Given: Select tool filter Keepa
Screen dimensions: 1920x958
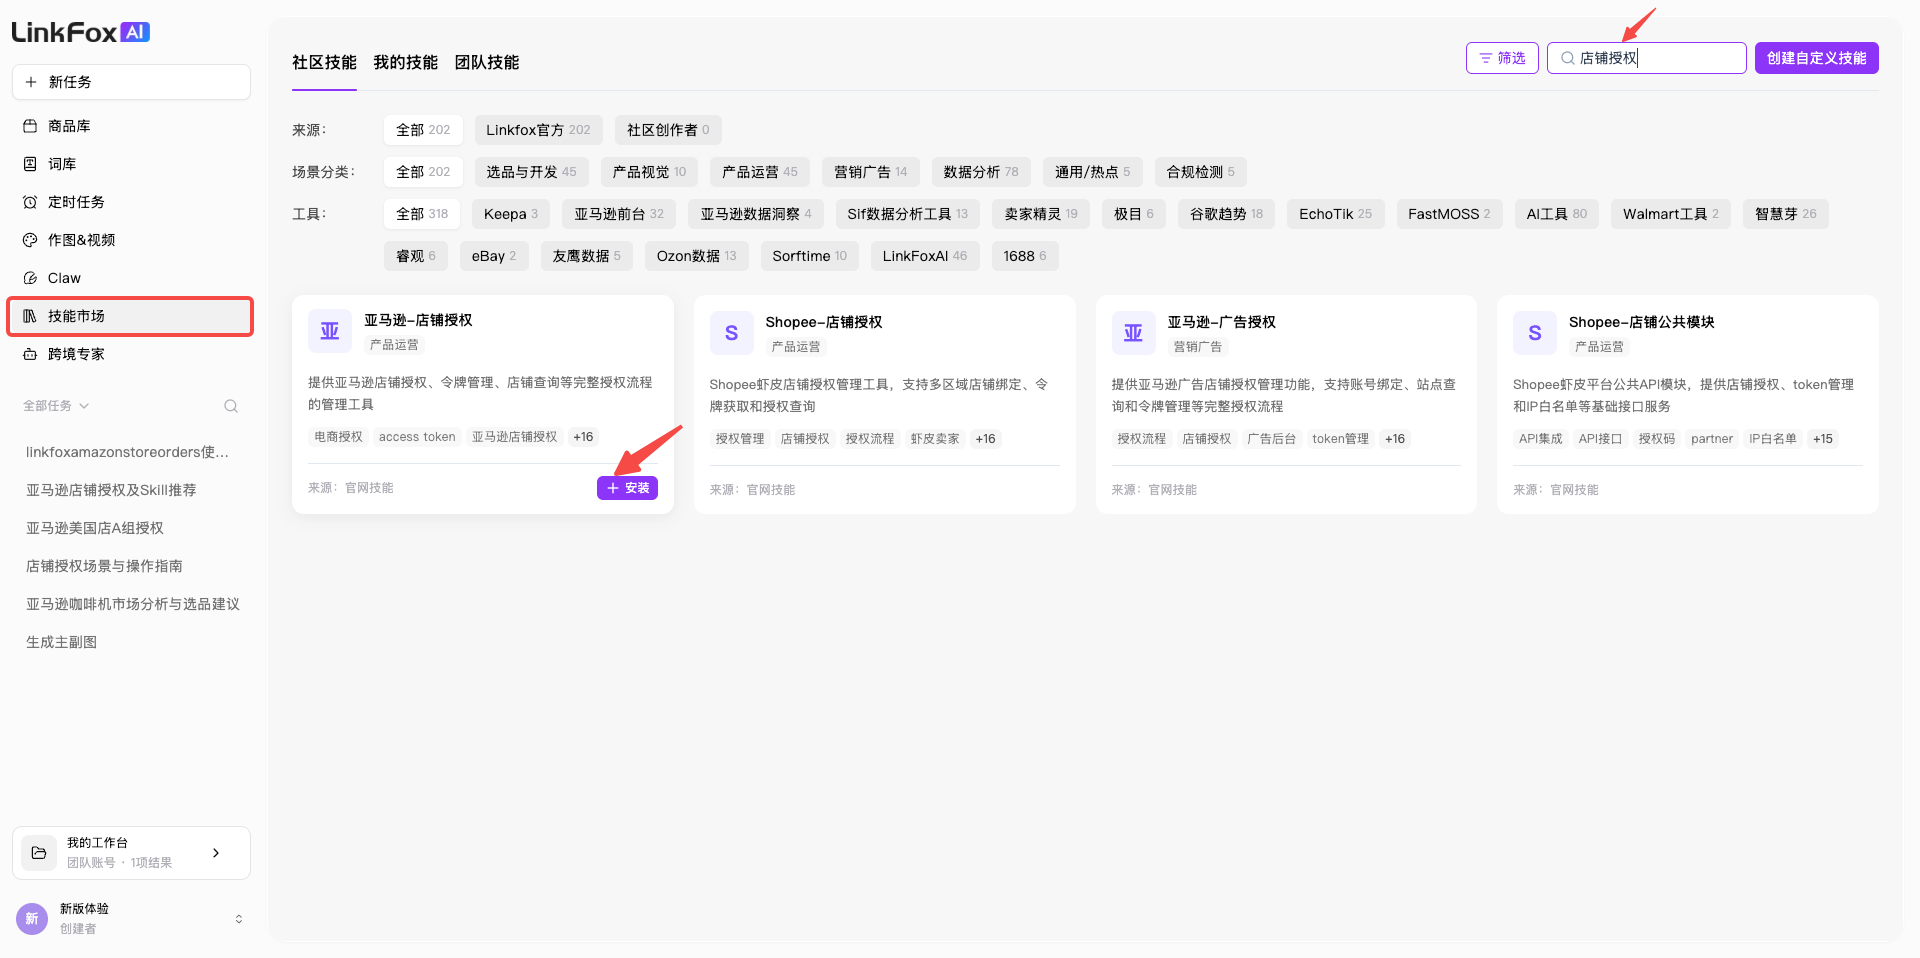Looking at the screenshot, I should point(511,214).
